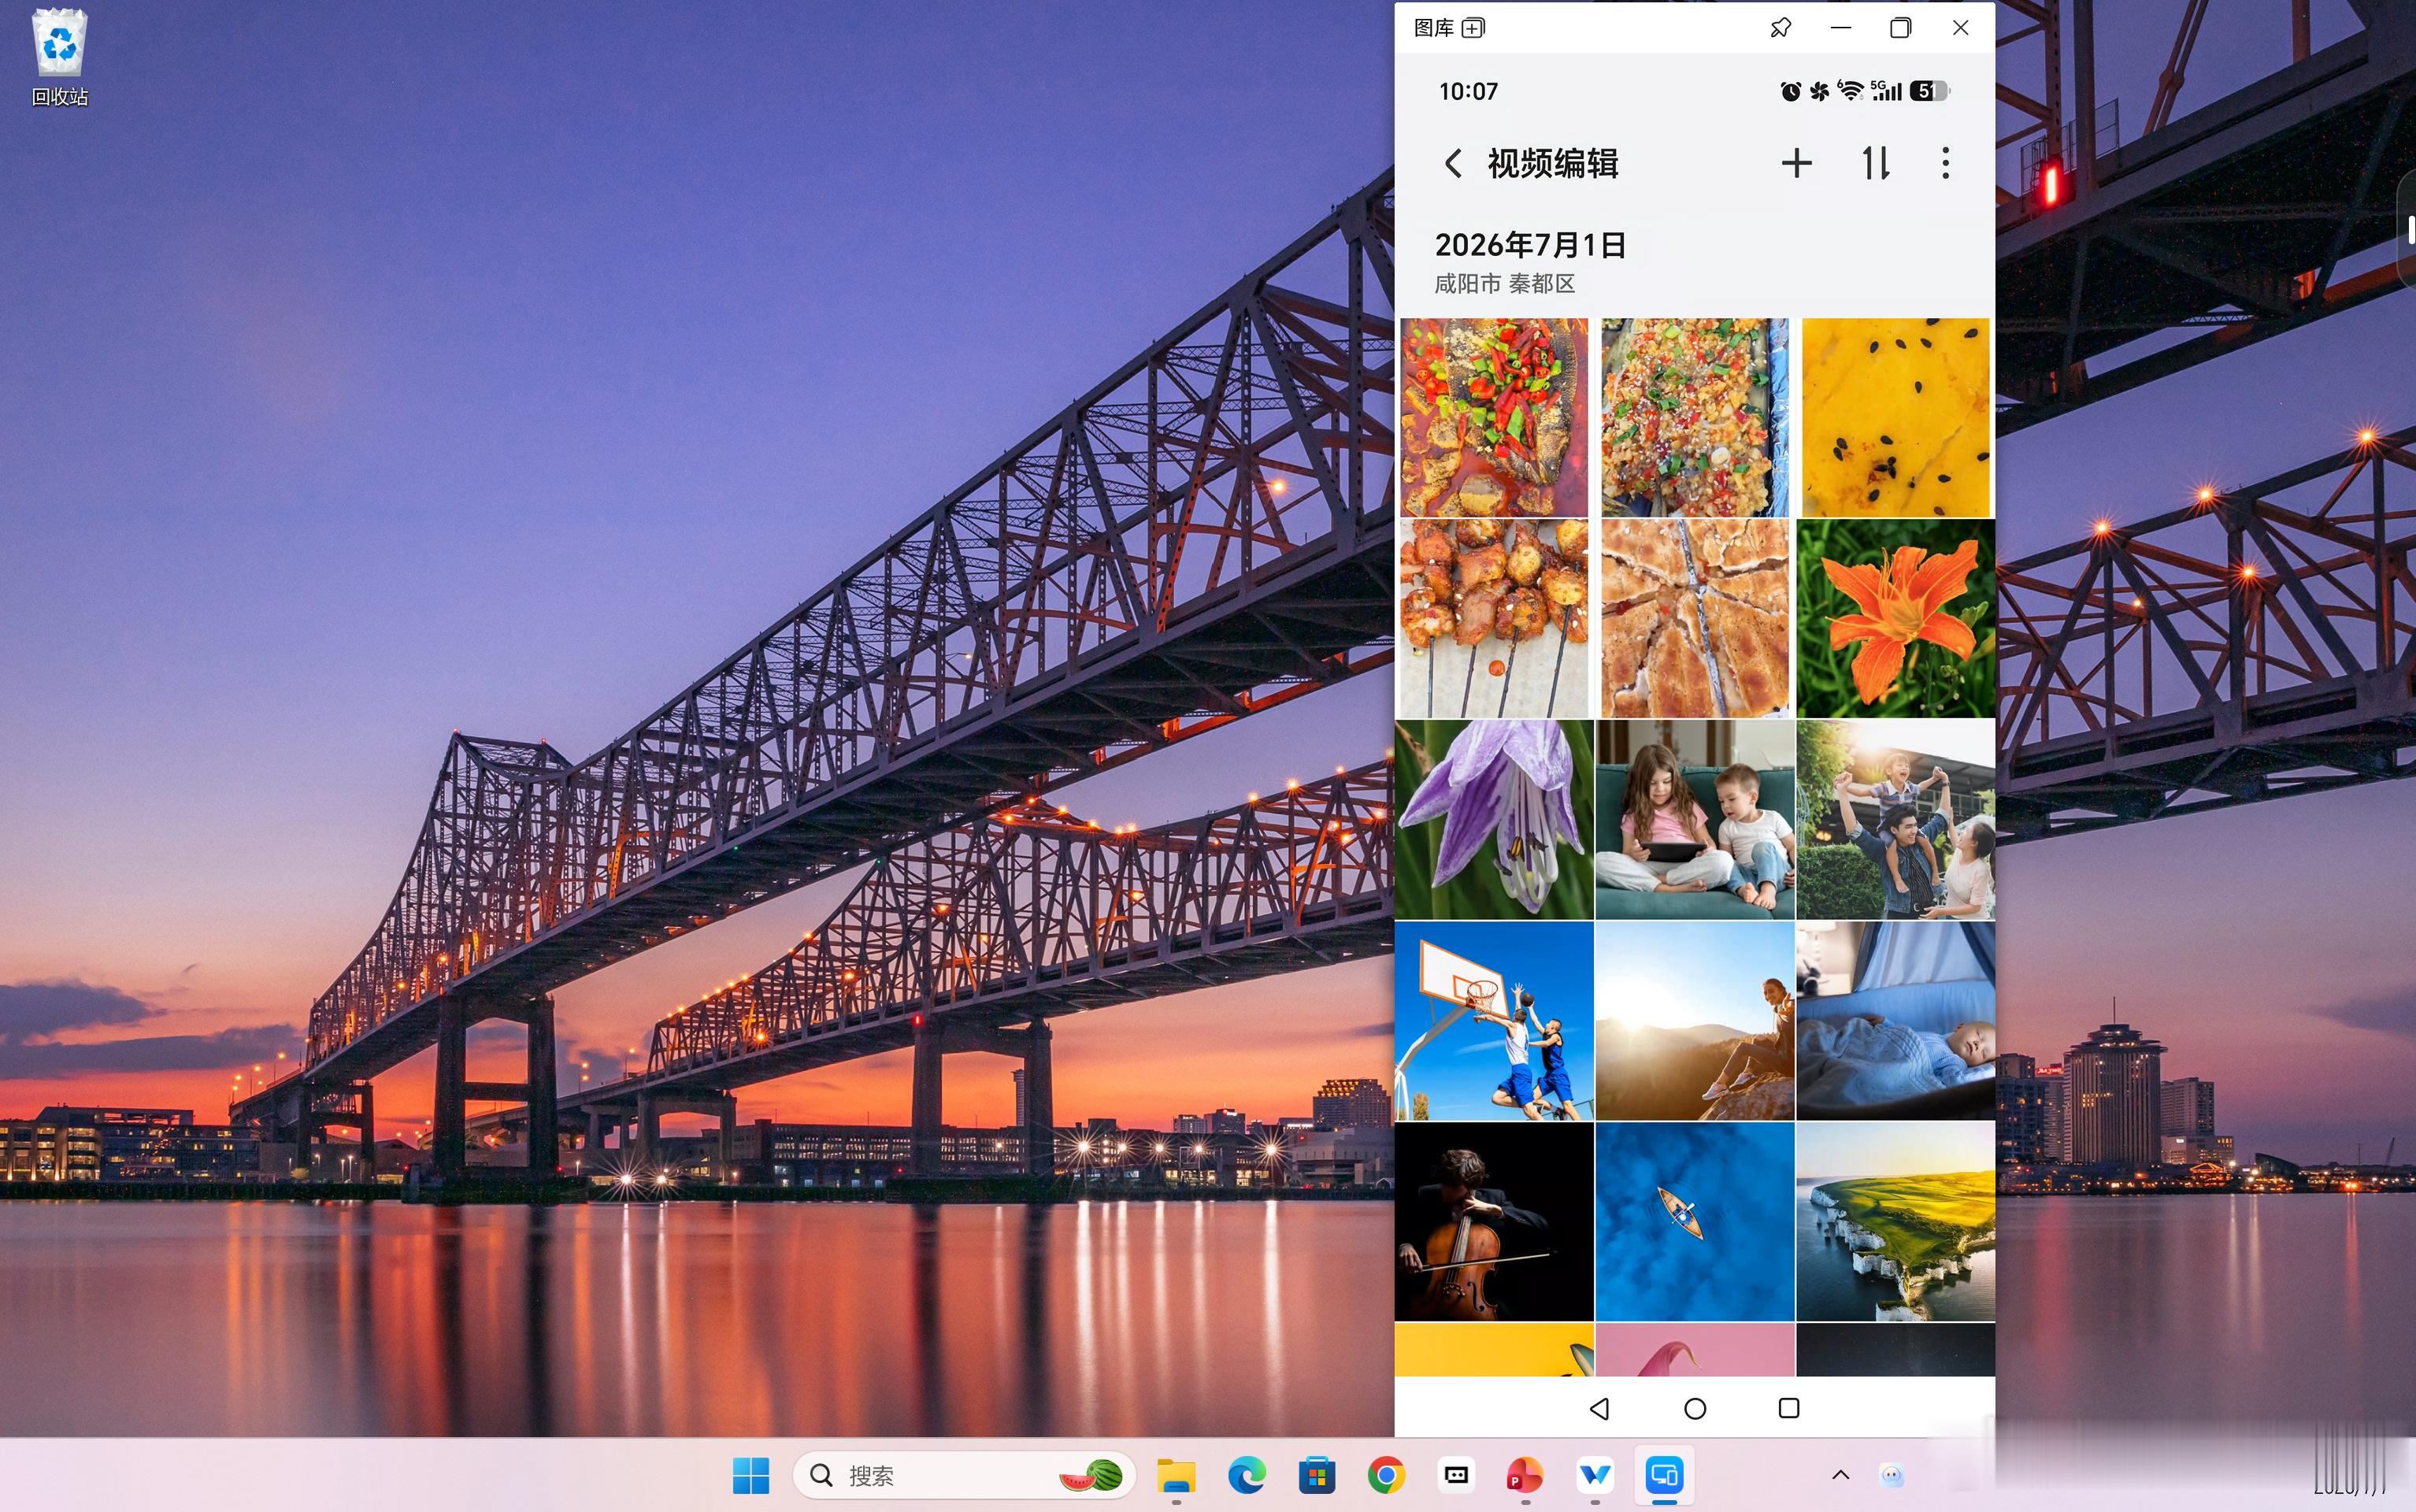
Task: Launch Microsoft Edge from the taskbar
Action: click(x=1247, y=1475)
